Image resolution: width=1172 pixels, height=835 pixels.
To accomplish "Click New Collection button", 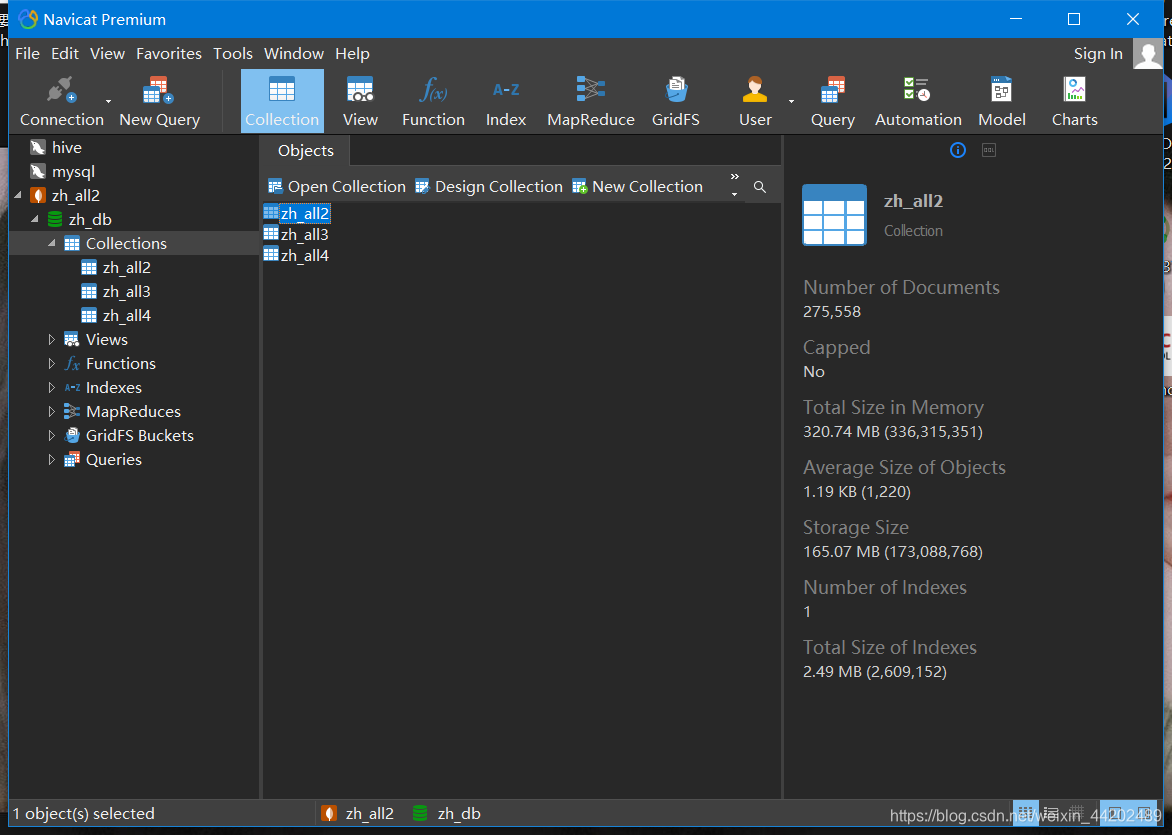I will [638, 187].
